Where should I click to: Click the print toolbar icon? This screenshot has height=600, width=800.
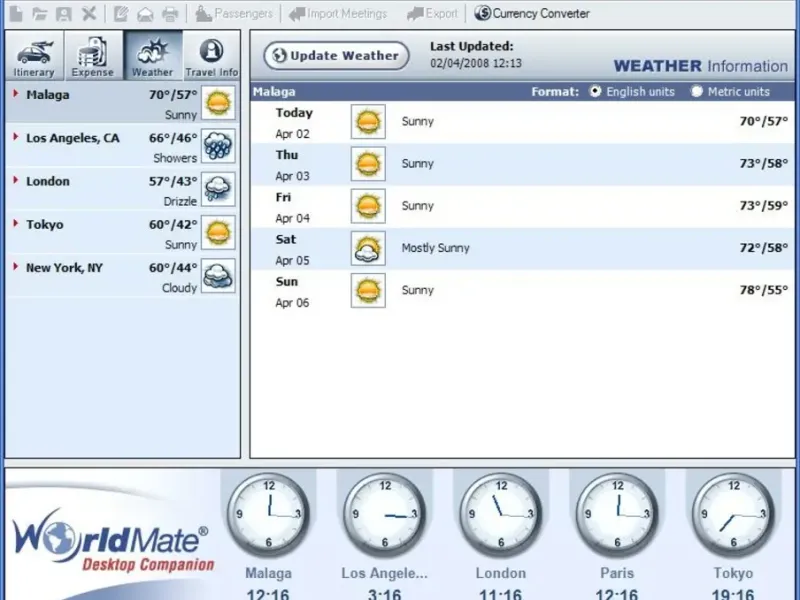[171, 14]
